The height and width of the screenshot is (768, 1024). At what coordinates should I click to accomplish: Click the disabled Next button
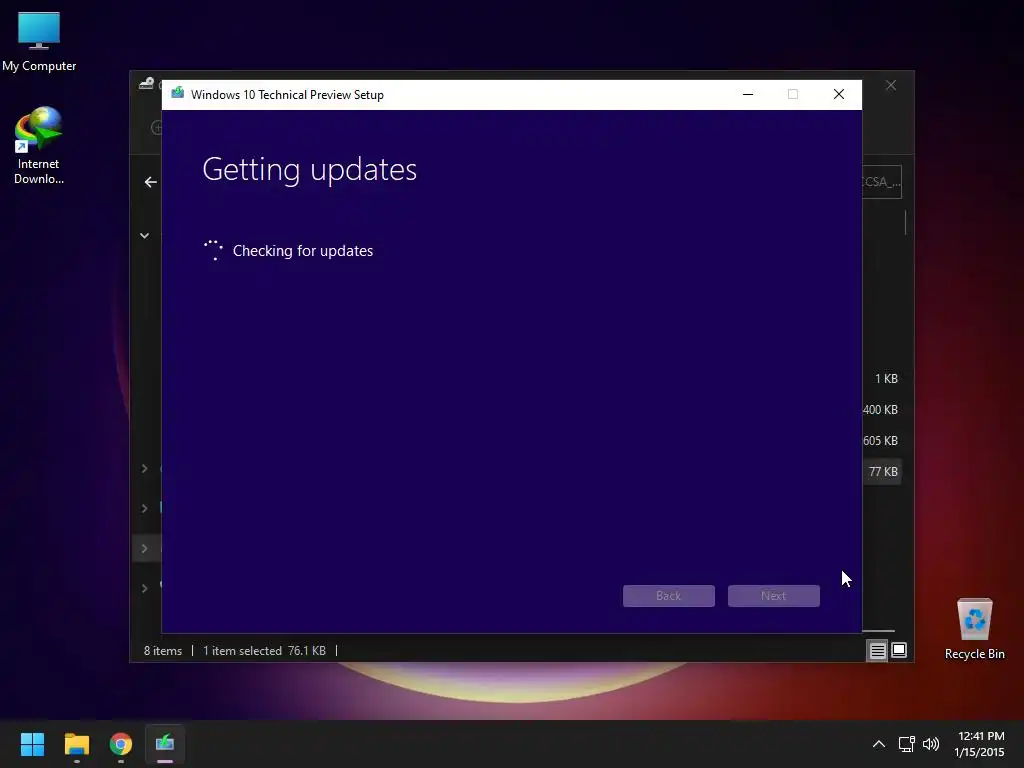click(x=774, y=596)
